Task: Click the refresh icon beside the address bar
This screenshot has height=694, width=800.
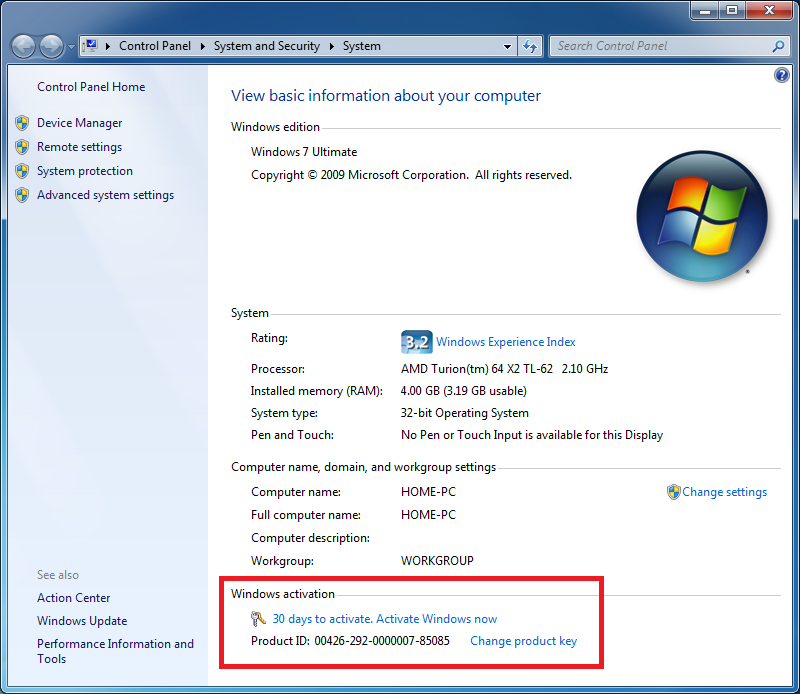Action: coord(530,46)
